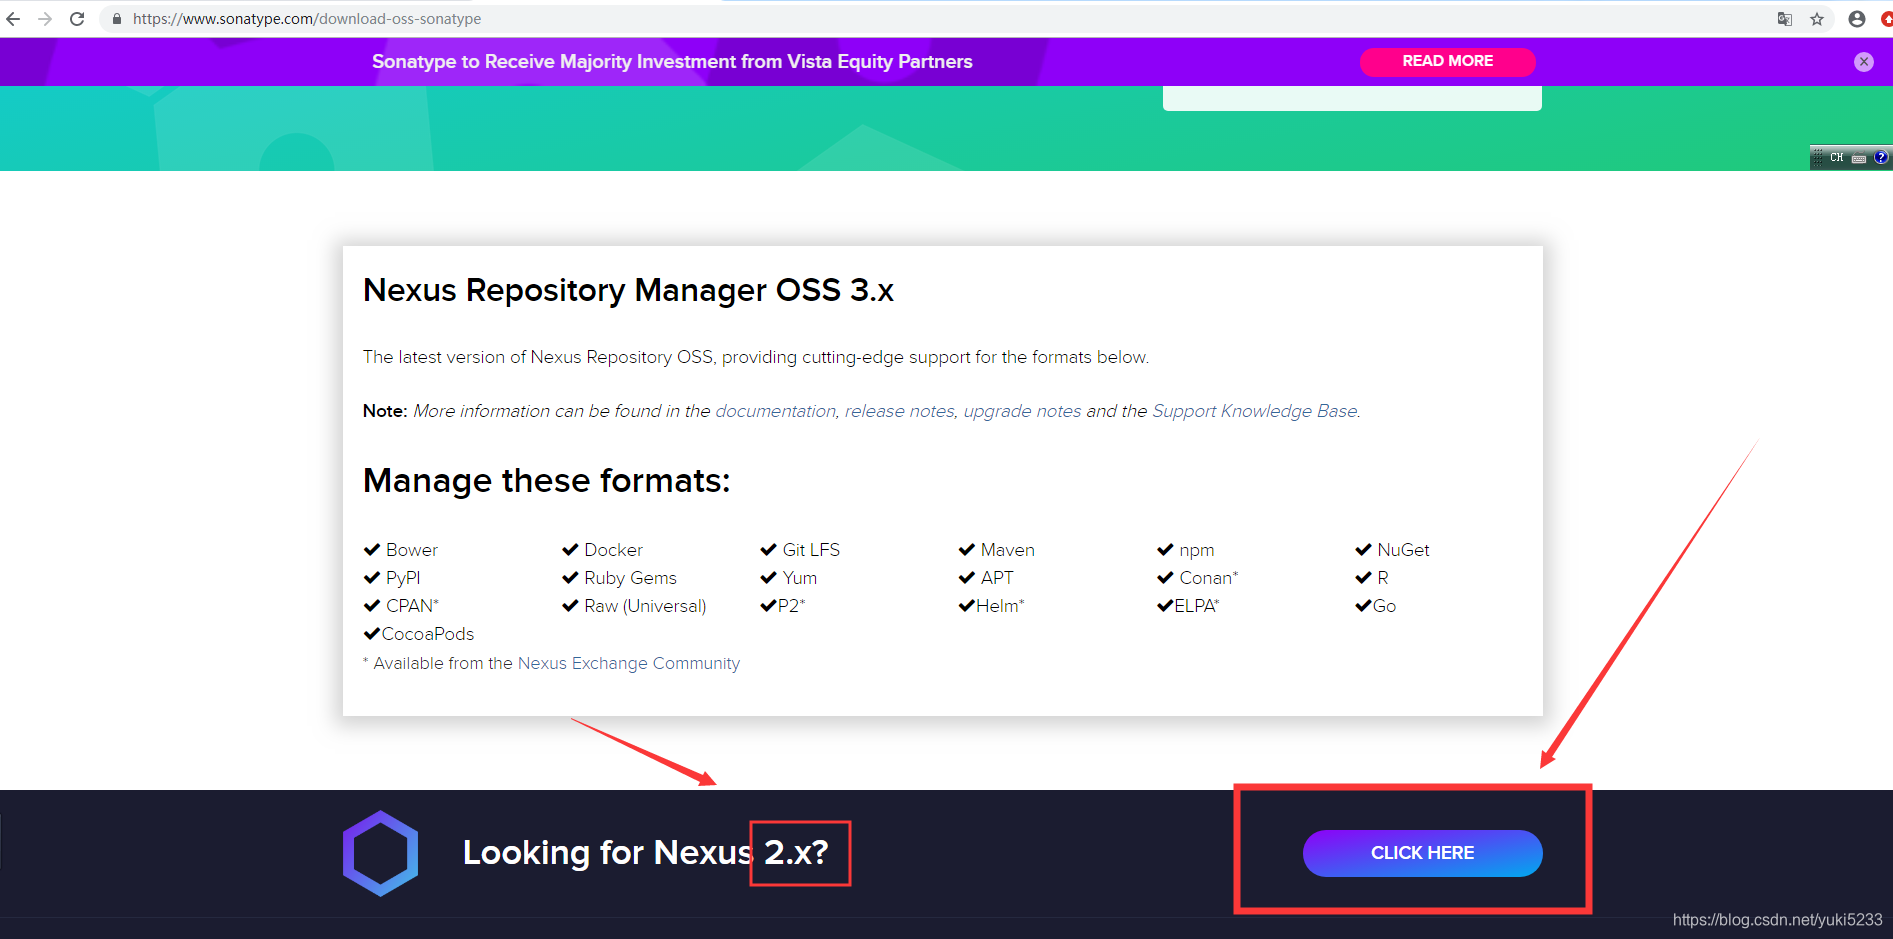Click the checkmark icon beside Maven
1893x939 pixels.
click(x=967, y=550)
